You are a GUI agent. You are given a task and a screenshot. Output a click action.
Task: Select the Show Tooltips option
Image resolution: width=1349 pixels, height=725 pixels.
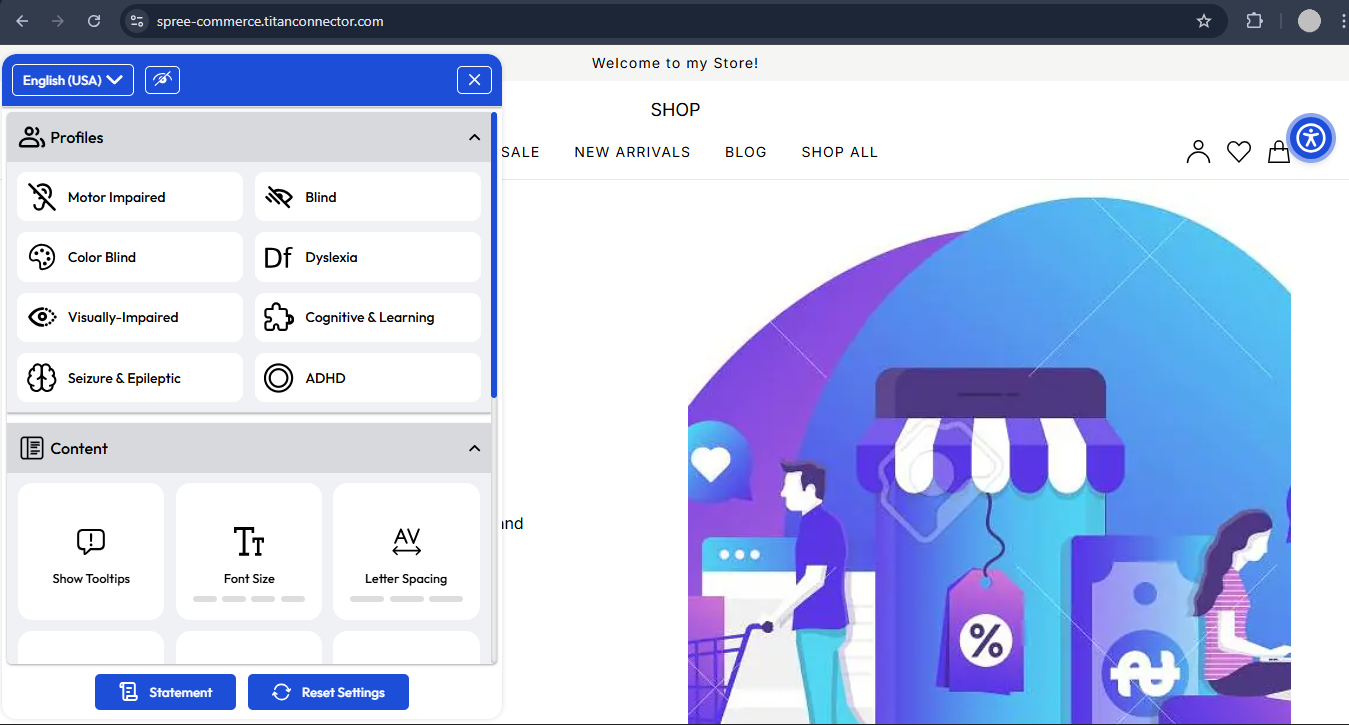pos(90,550)
